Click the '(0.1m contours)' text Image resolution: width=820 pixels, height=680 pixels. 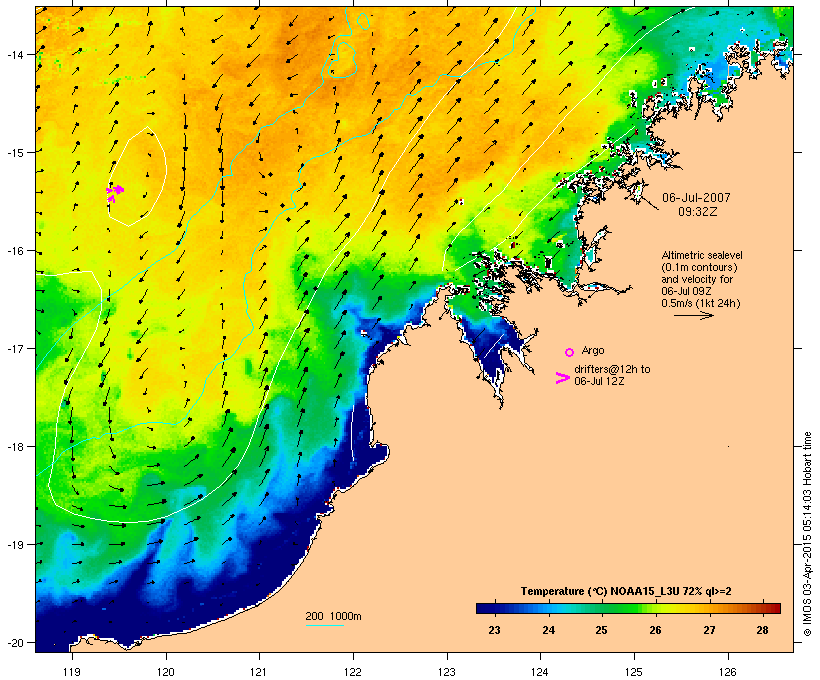tap(699, 267)
